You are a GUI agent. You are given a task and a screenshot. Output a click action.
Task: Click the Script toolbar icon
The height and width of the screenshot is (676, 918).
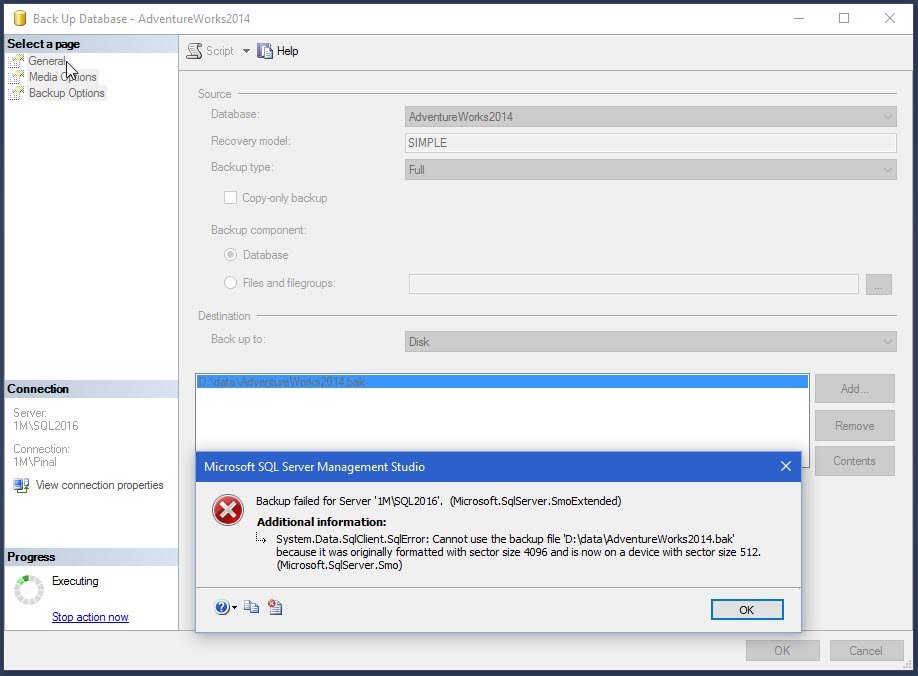(x=194, y=51)
